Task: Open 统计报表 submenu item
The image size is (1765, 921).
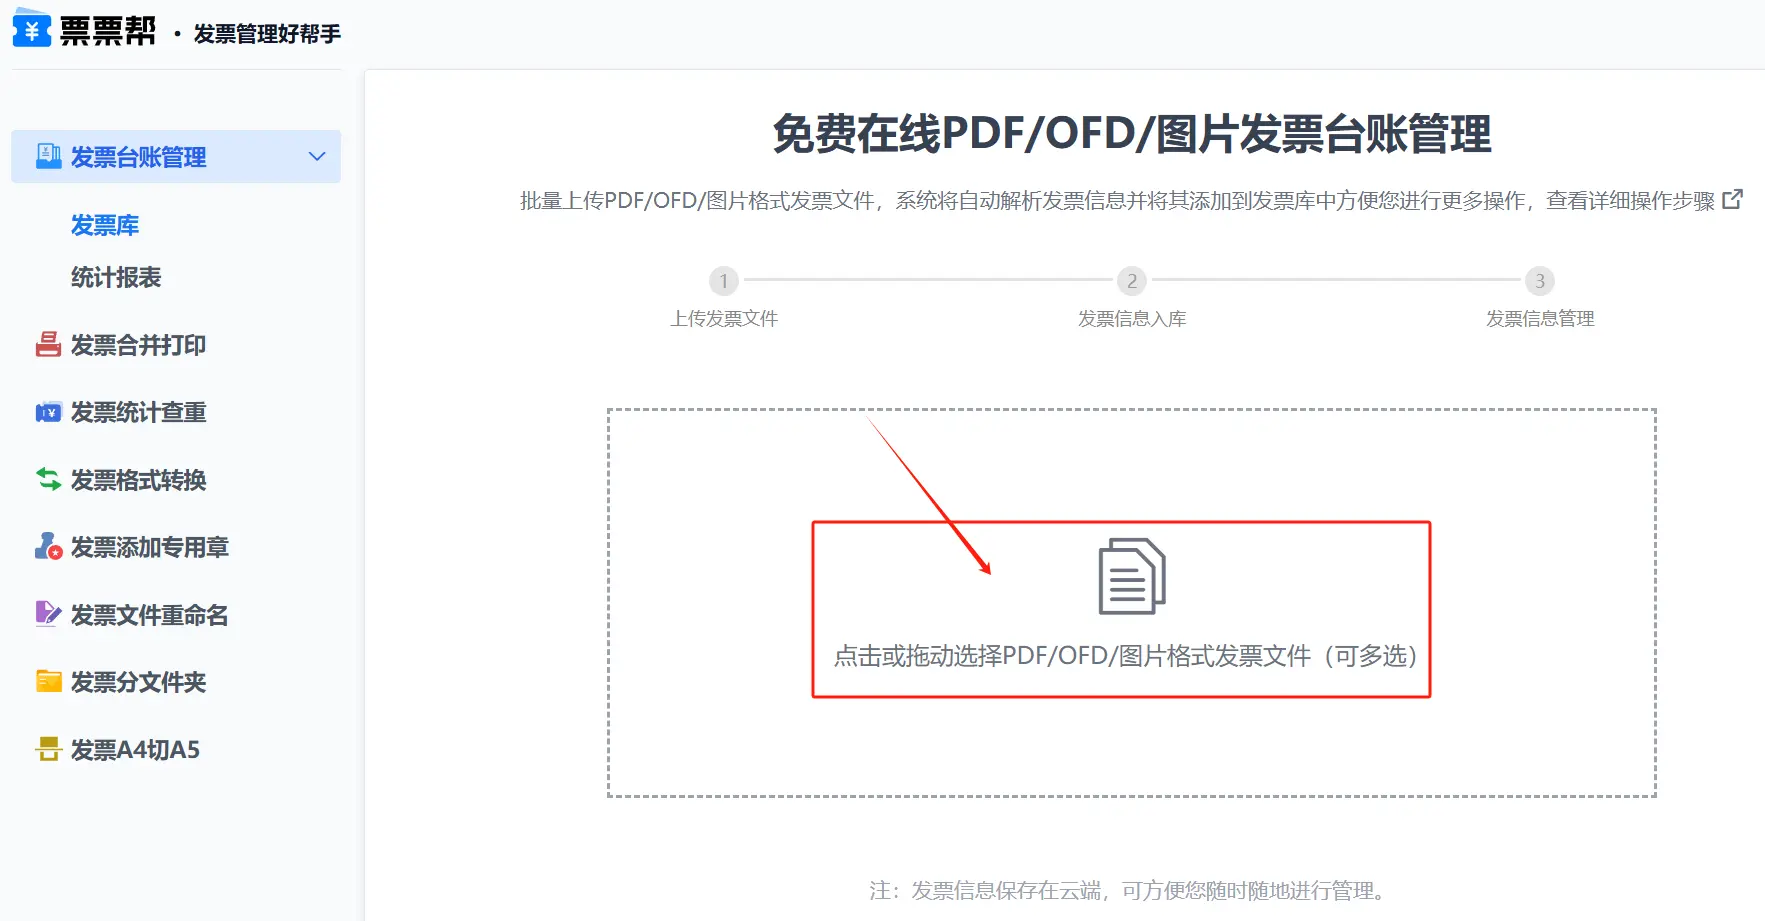Action: pyautogui.click(x=116, y=278)
